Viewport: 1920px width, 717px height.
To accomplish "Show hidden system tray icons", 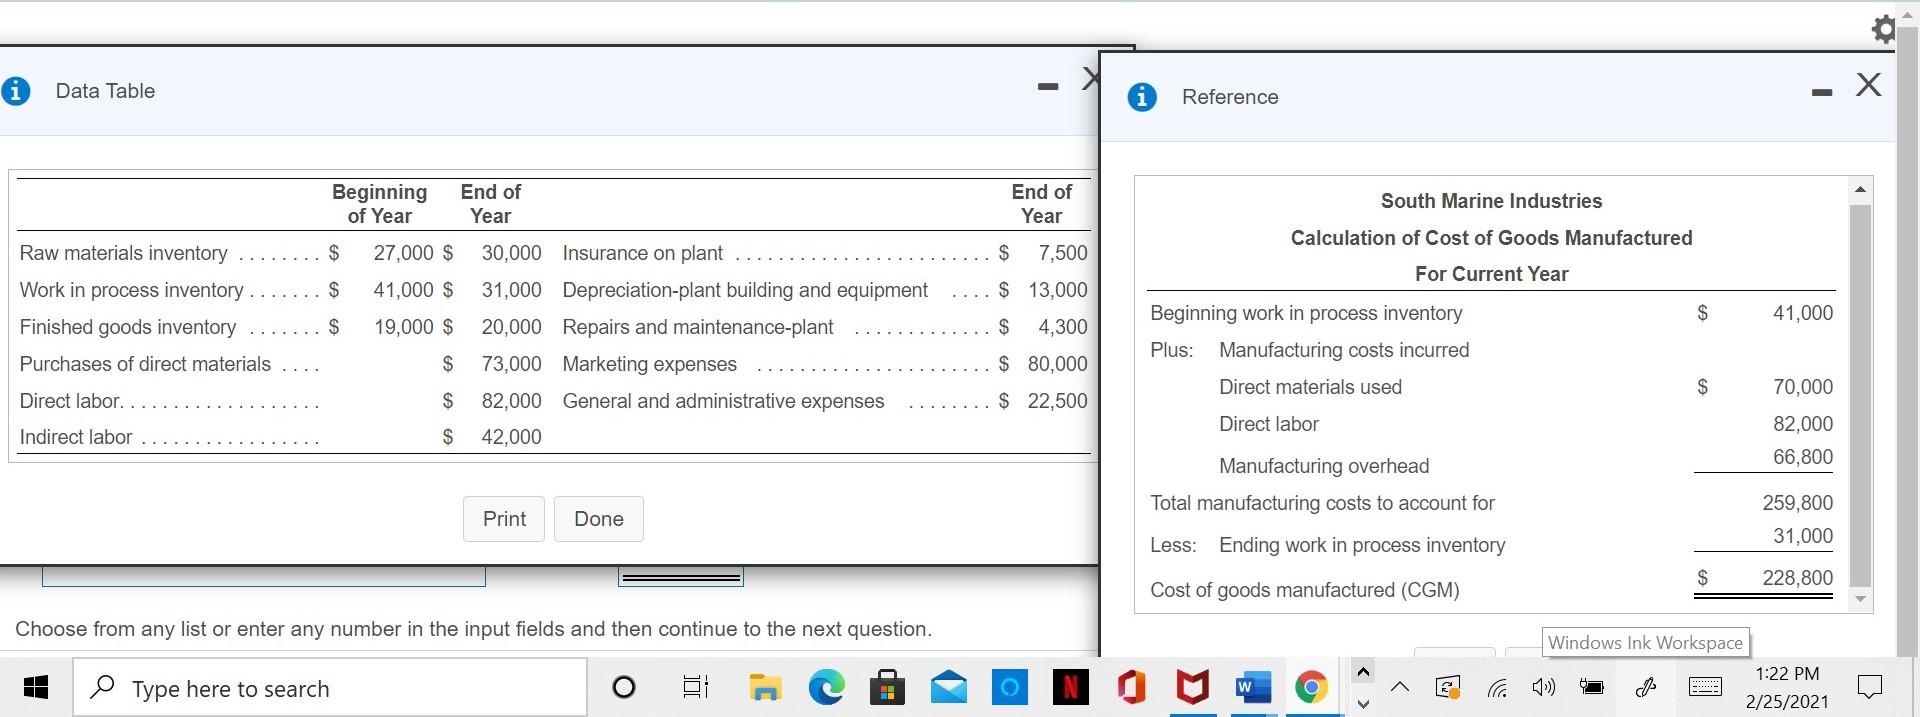I will 1400,687.
